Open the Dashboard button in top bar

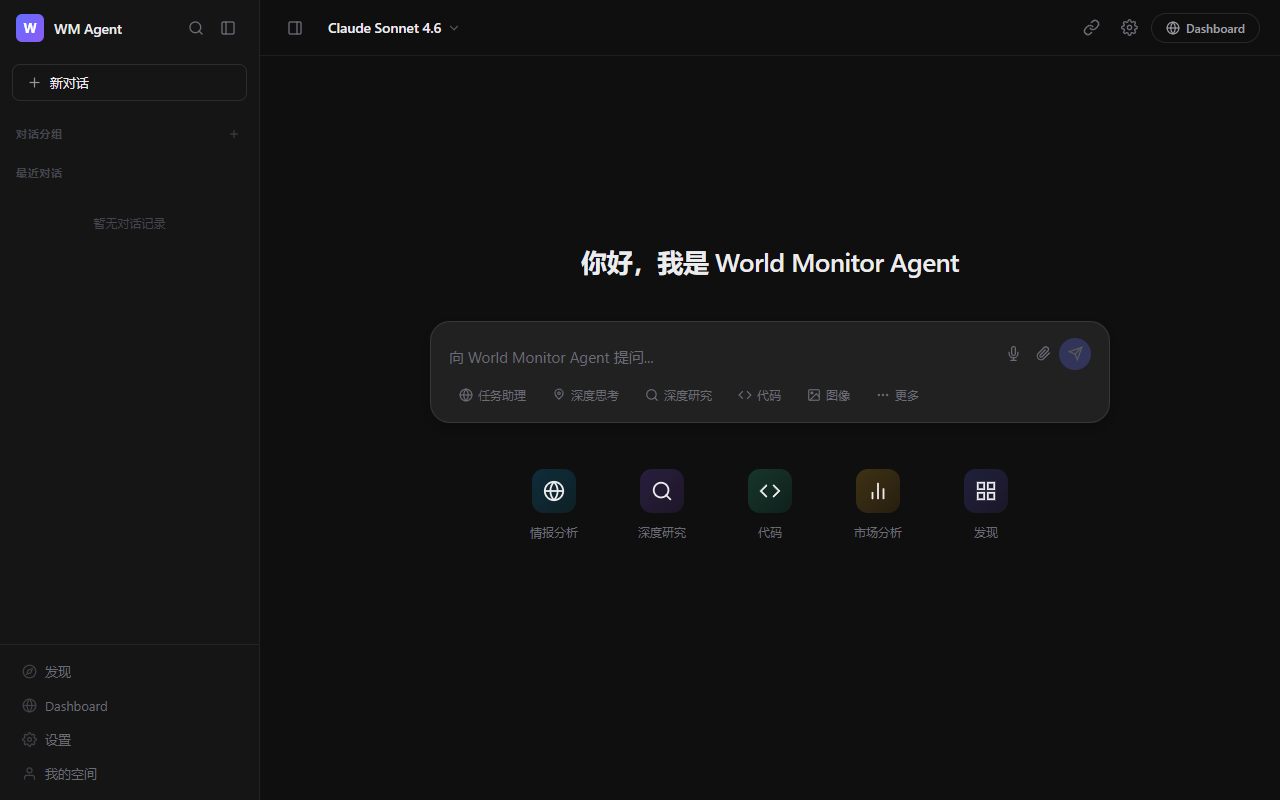point(1205,28)
